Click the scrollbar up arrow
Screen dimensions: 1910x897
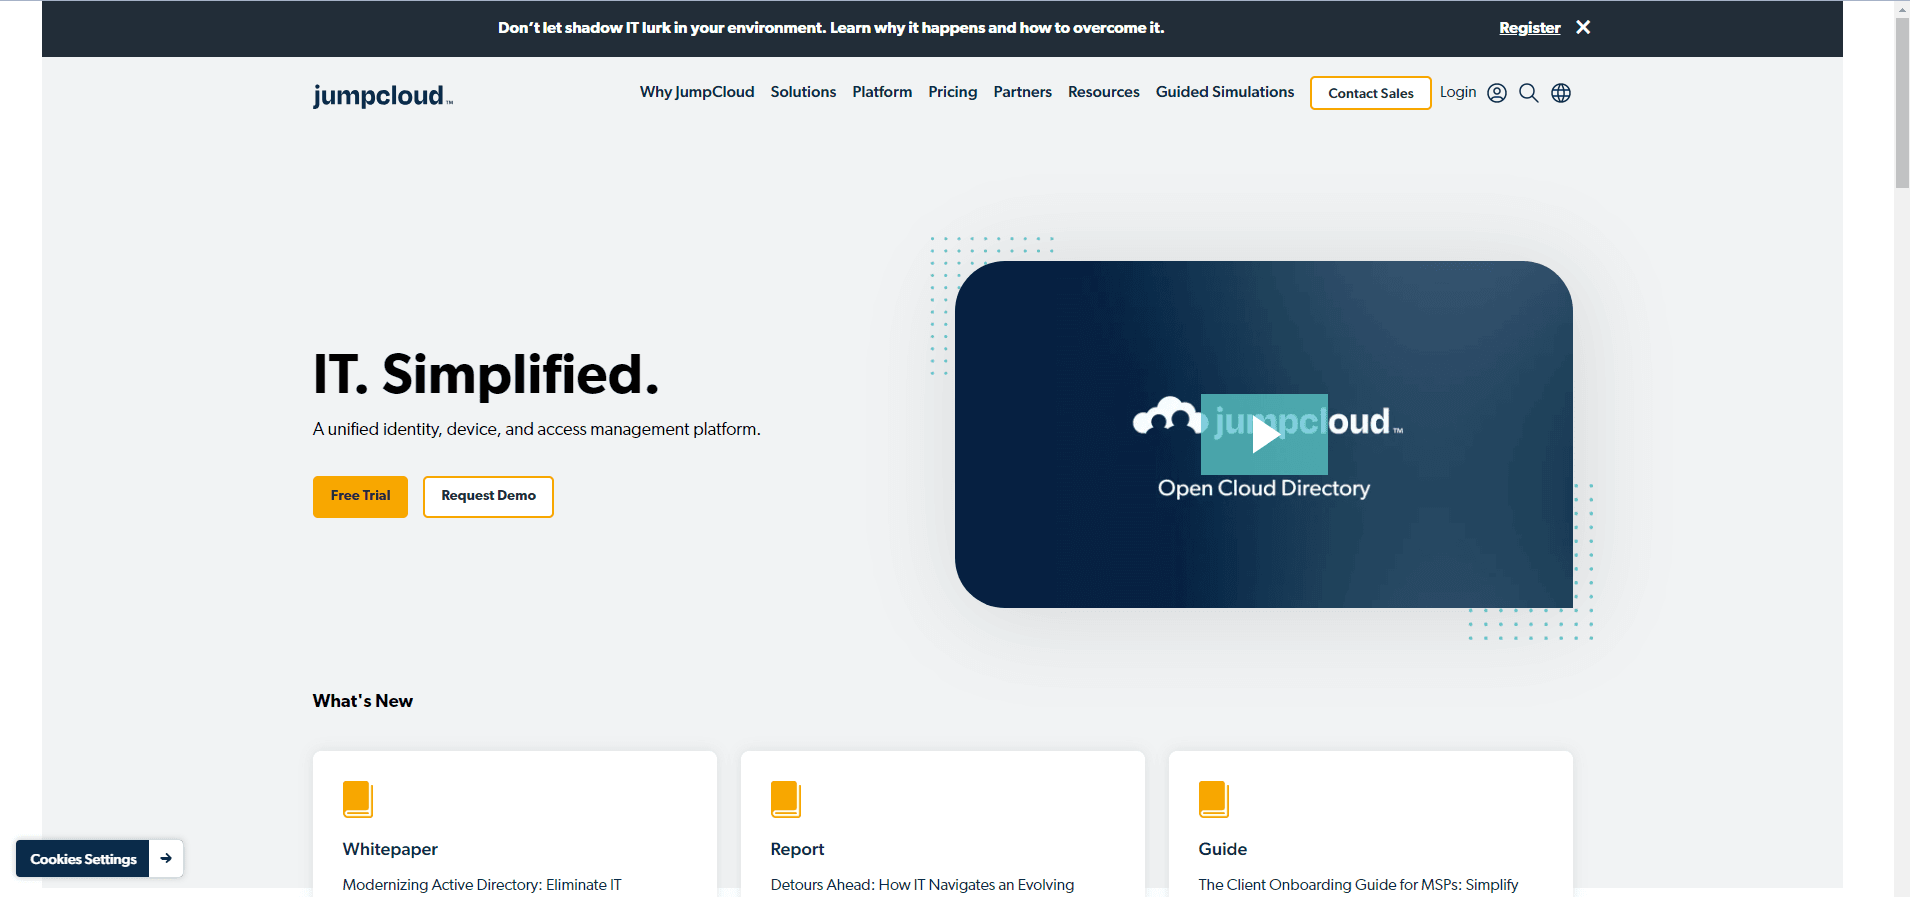(1902, 9)
